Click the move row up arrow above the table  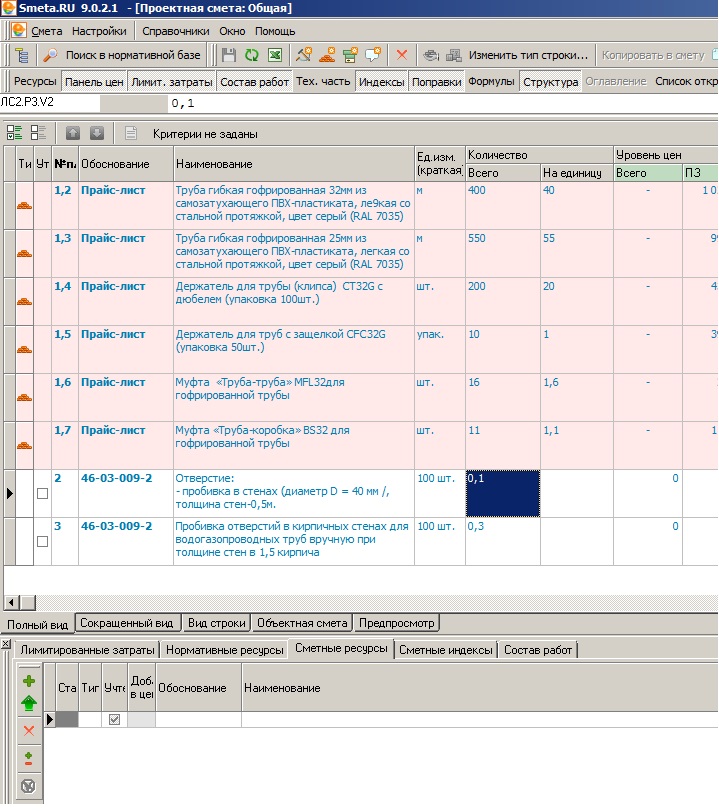[73, 133]
